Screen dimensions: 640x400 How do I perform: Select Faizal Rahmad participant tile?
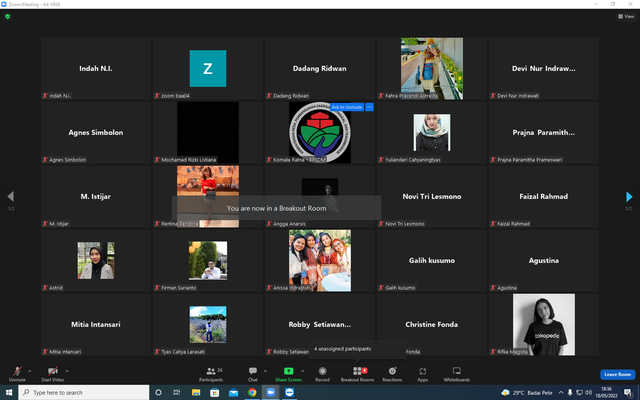(x=544, y=197)
